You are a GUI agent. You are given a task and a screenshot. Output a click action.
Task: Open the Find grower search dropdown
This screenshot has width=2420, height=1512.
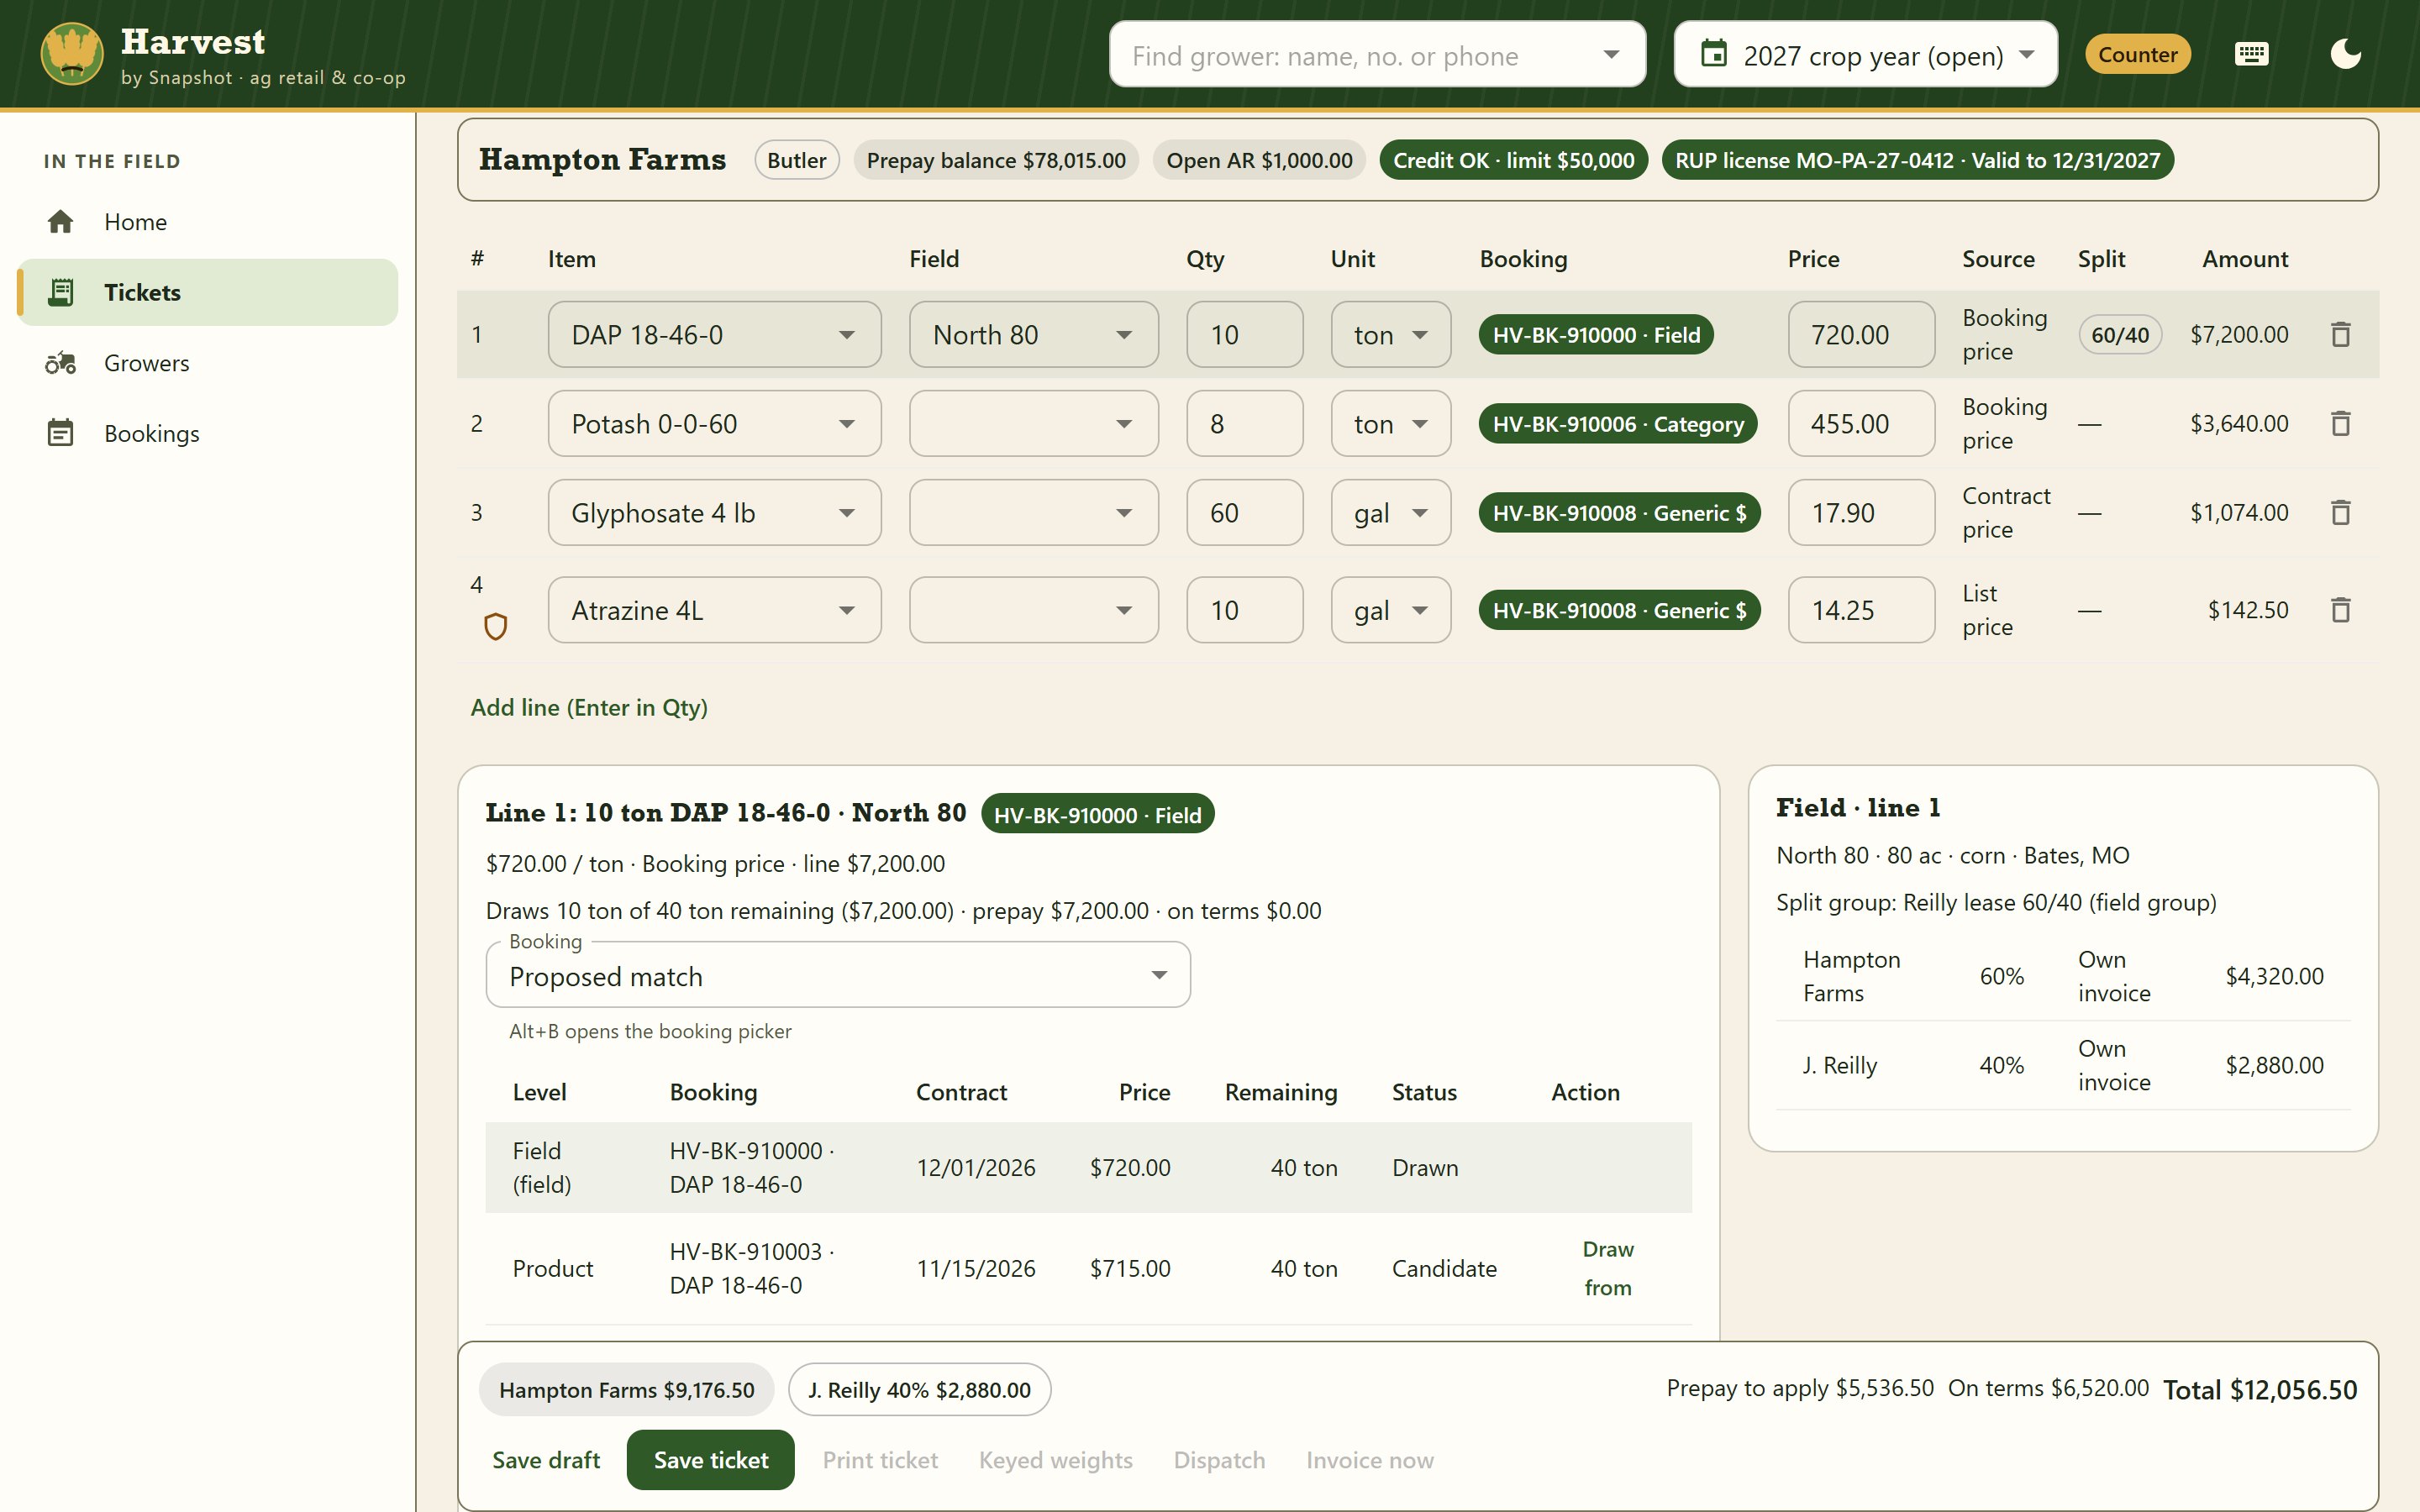(x=1377, y=54)
